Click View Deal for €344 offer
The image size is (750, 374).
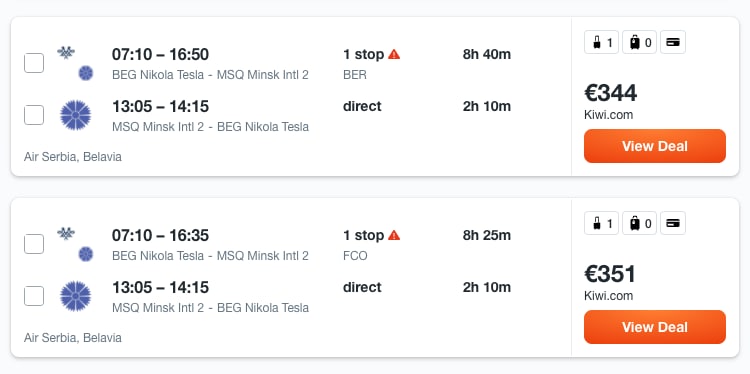[x=655, y=146]
